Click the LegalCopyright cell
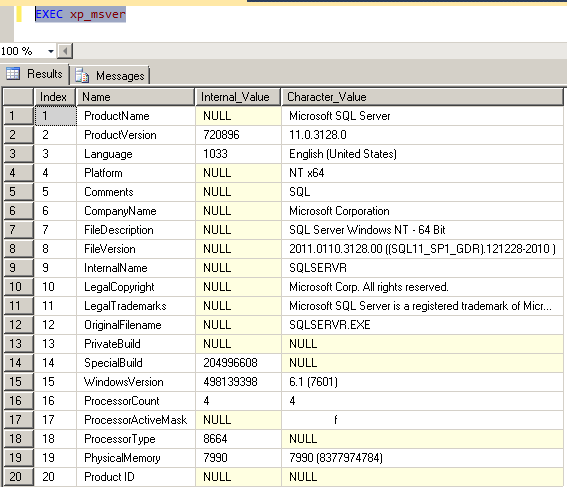Viewport: 567px width, 487px height. pyautogui.click(x=136, y=287)
